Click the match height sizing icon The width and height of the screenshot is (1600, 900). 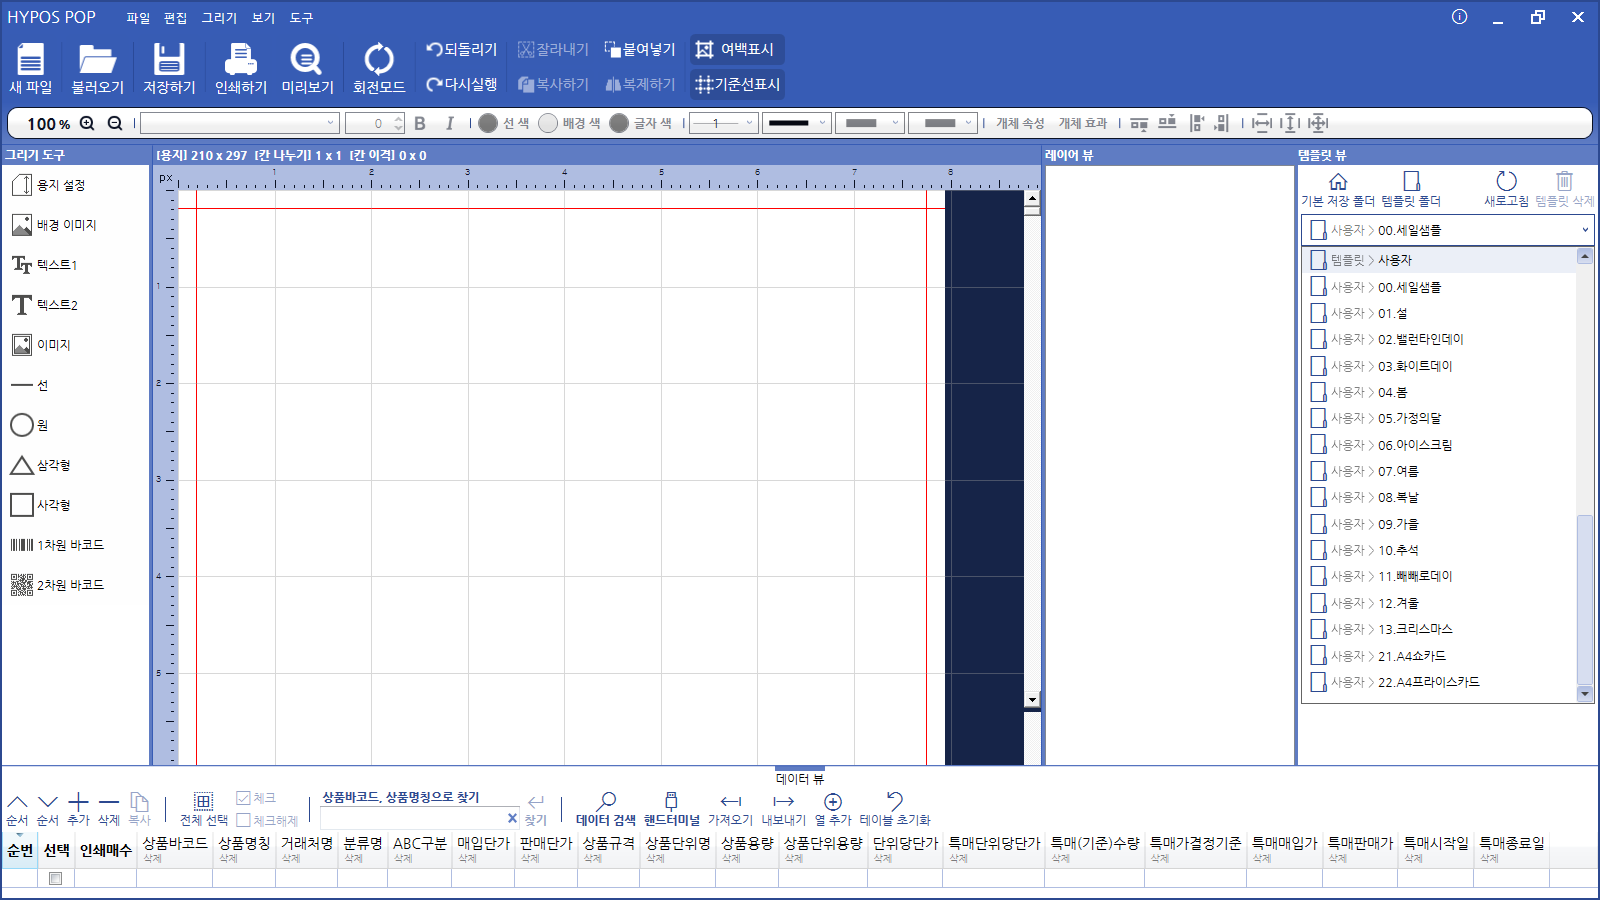pos(1290,123)
